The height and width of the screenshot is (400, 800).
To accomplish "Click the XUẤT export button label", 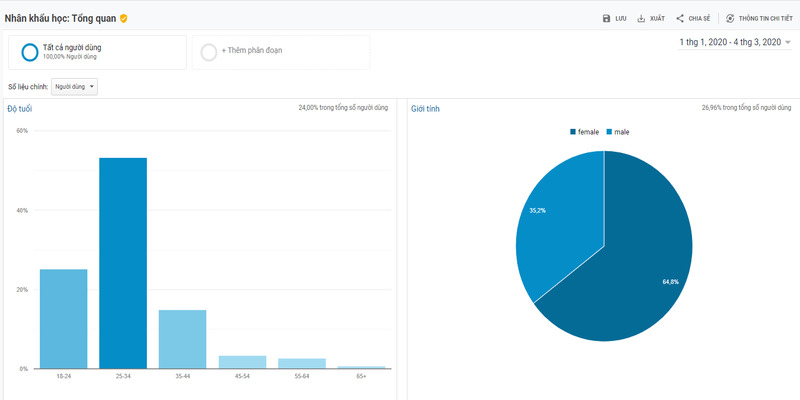I will coord(657,18).
